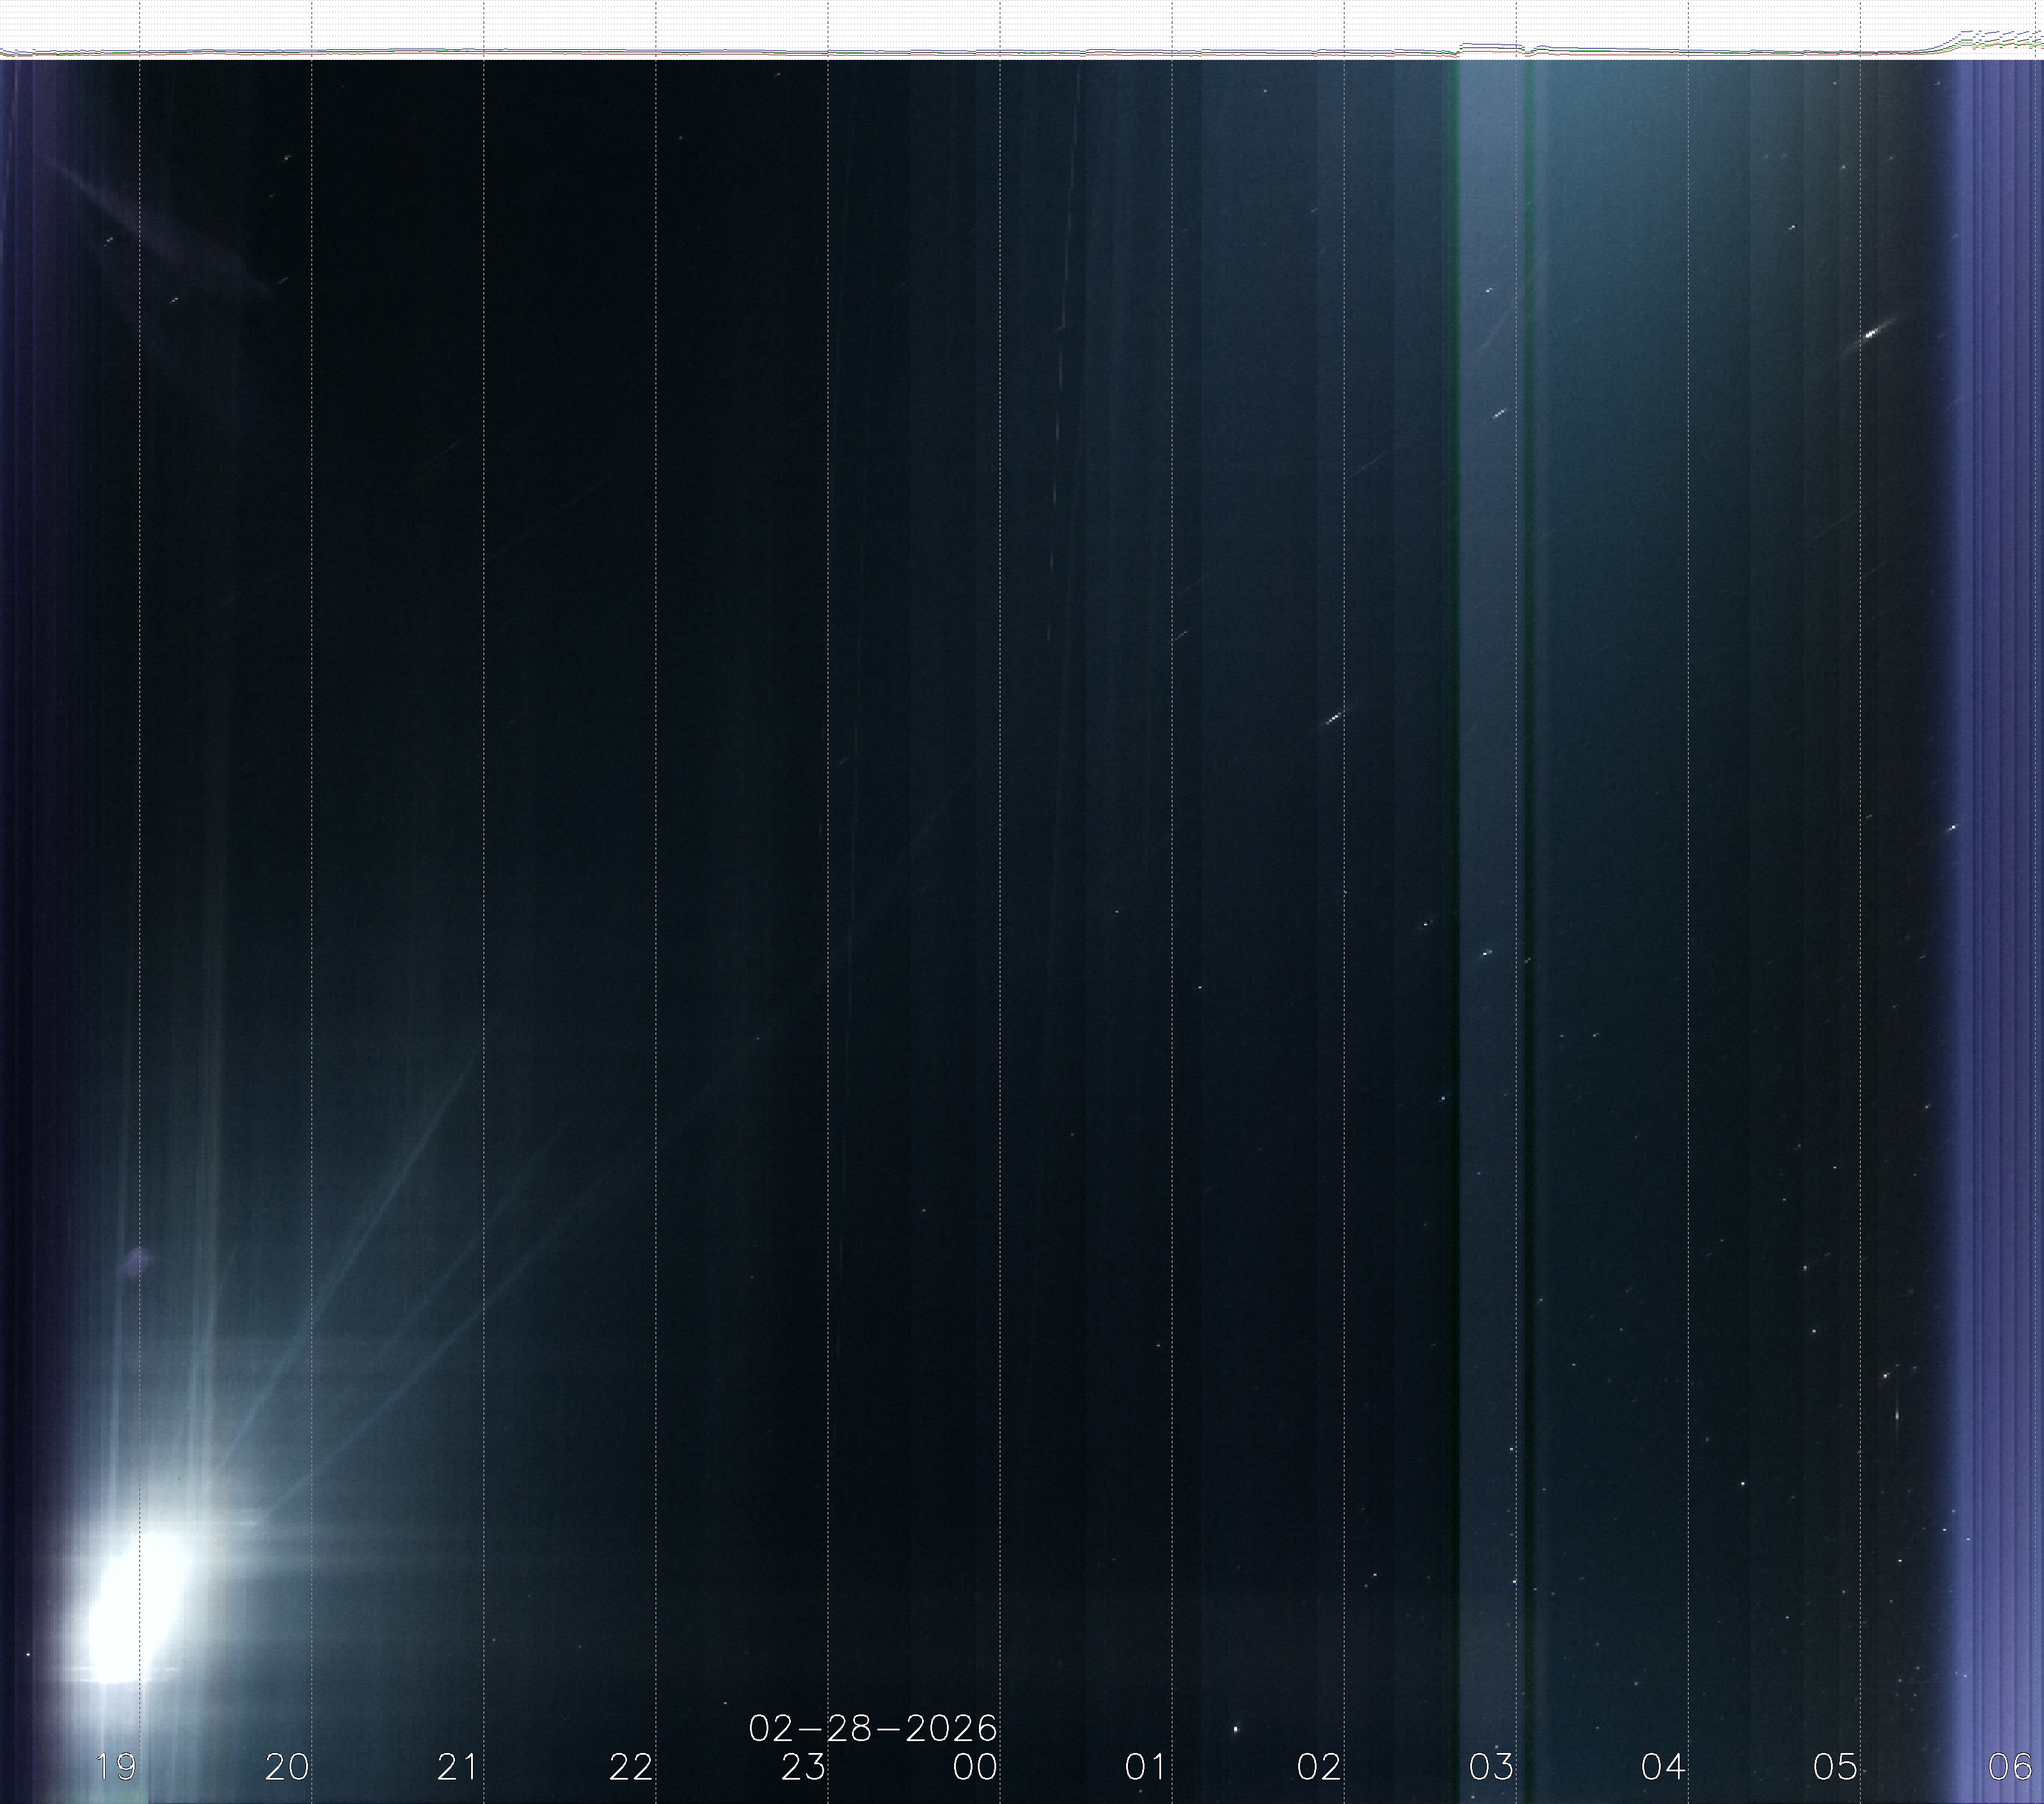Click the 06 hour label
2044x1804 pixels.
click(x=2009, y=1767)
